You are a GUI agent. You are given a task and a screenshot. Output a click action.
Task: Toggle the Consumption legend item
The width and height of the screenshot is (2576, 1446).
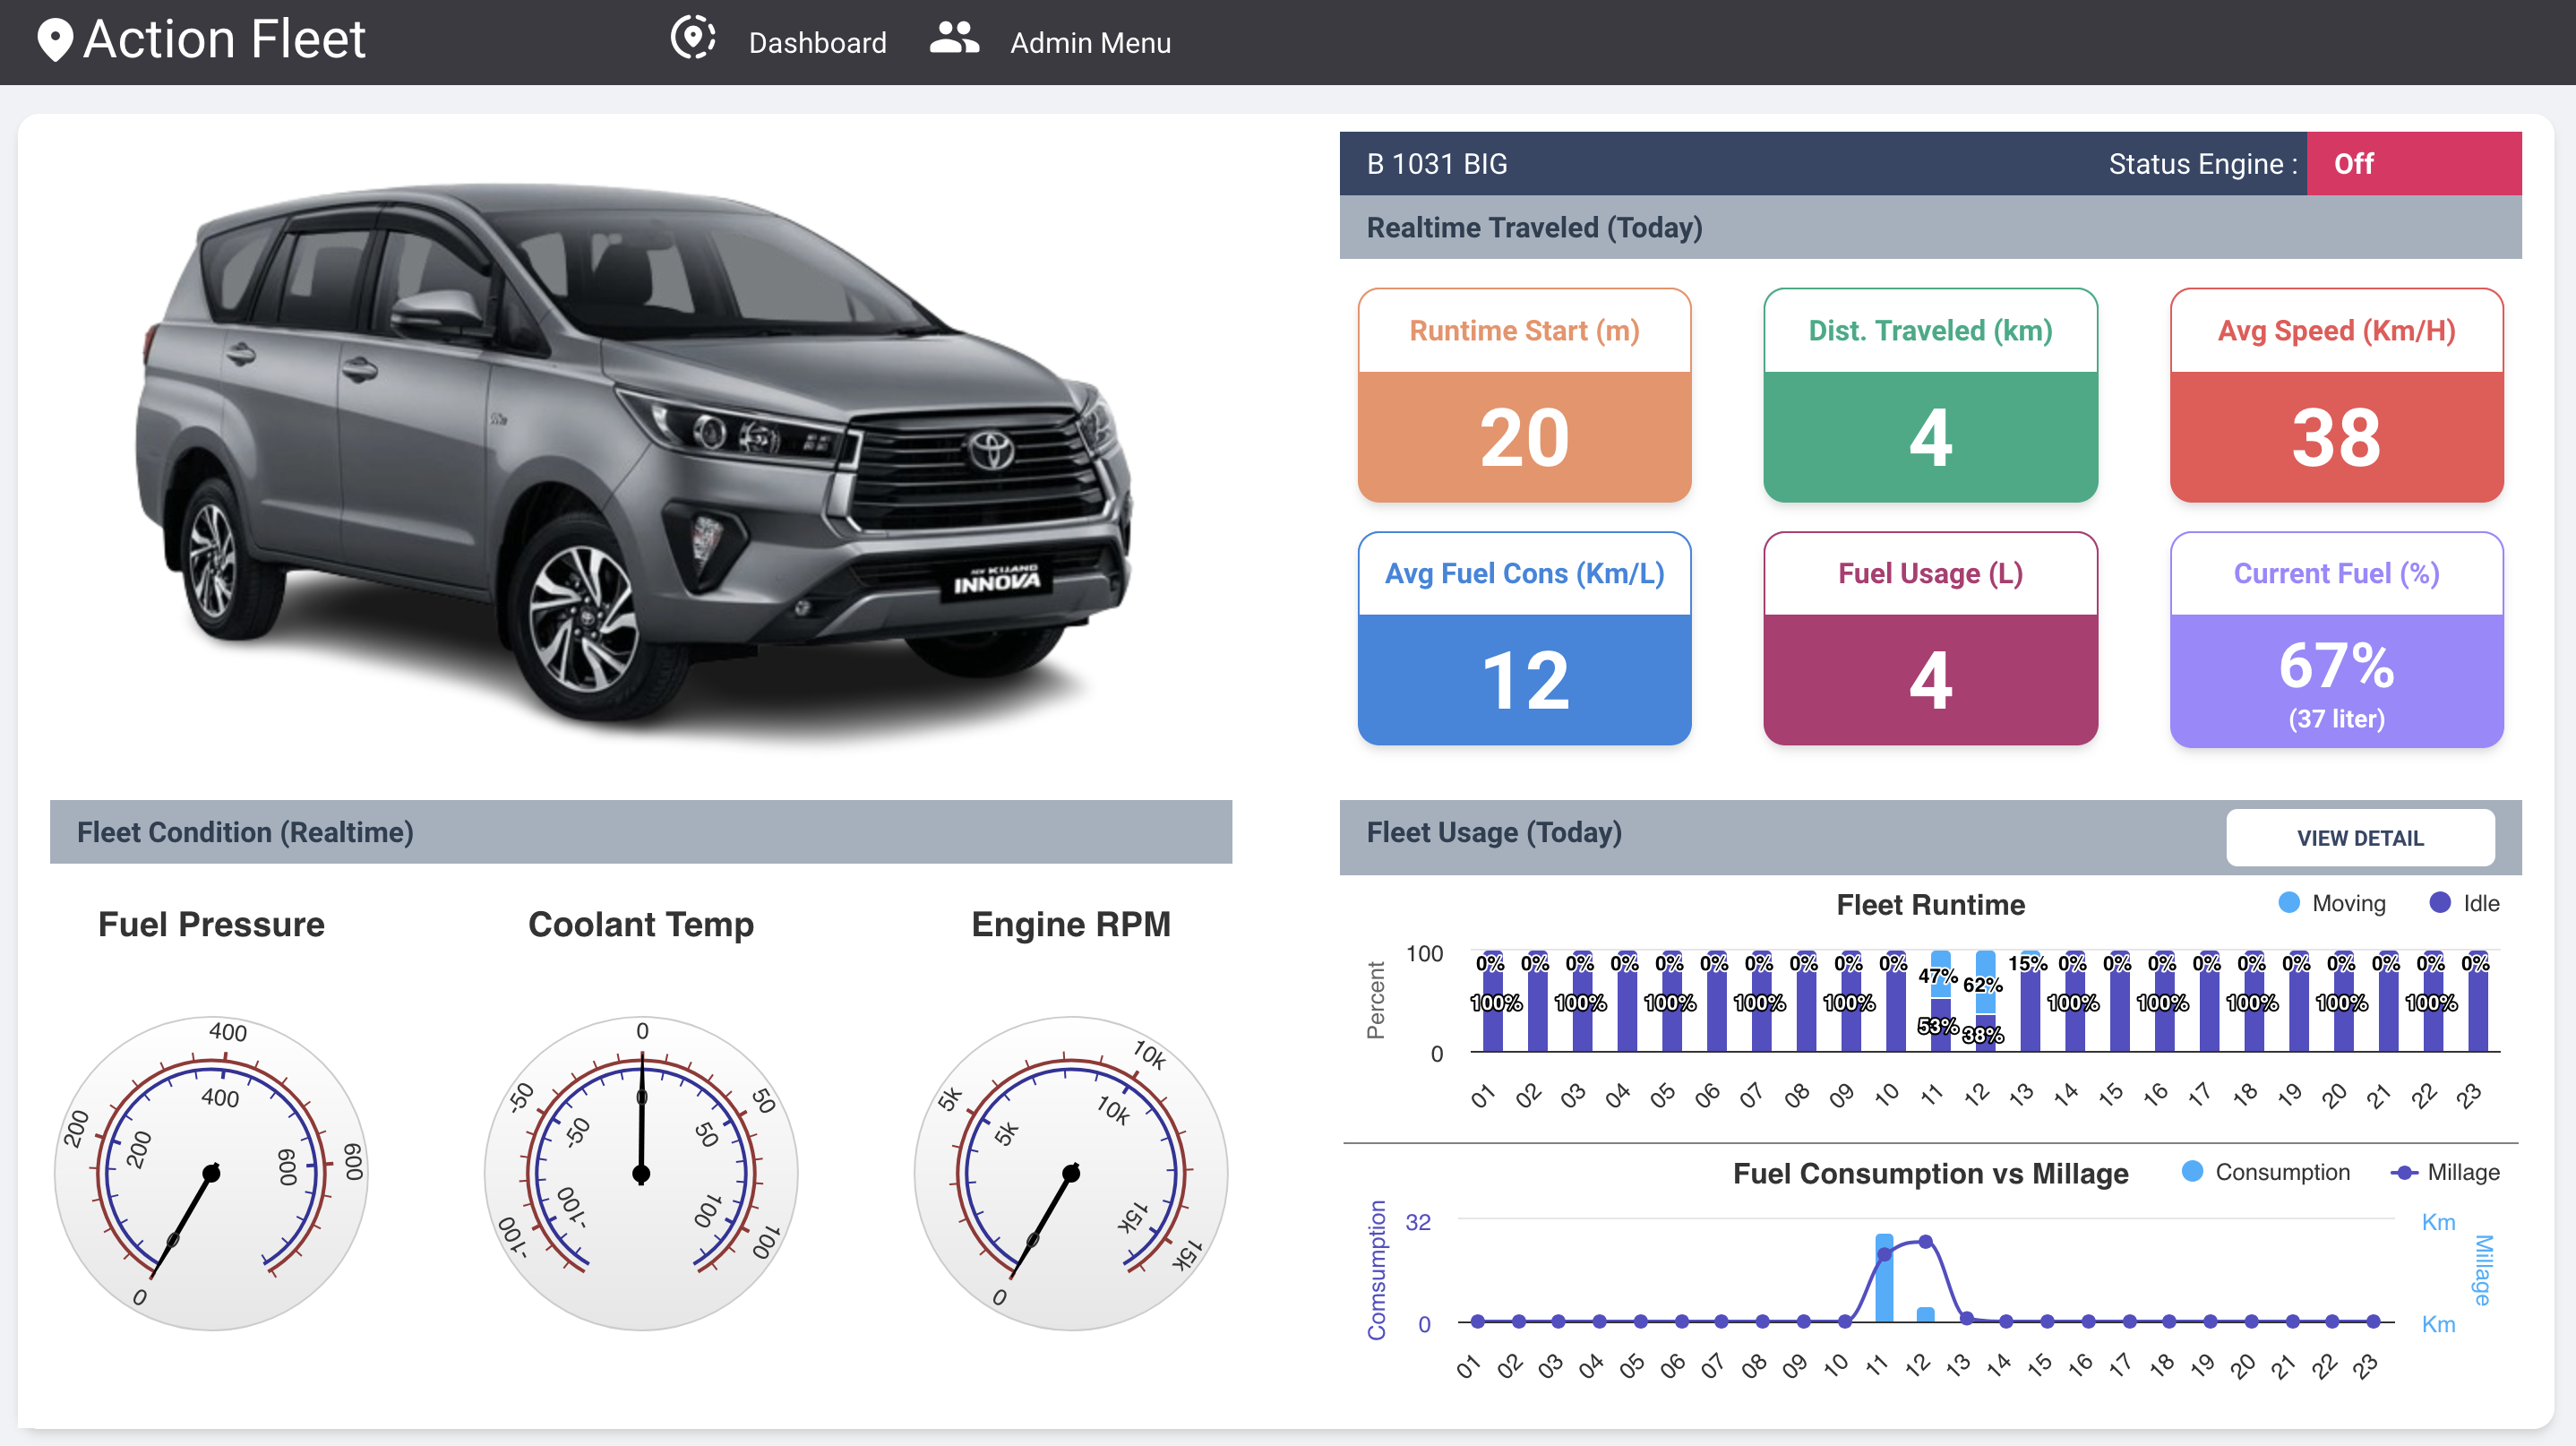[2265, 1172]
